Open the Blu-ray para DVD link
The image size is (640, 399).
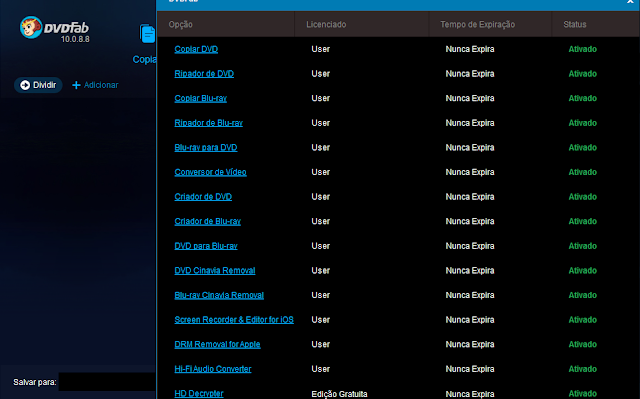click(206, 147)
